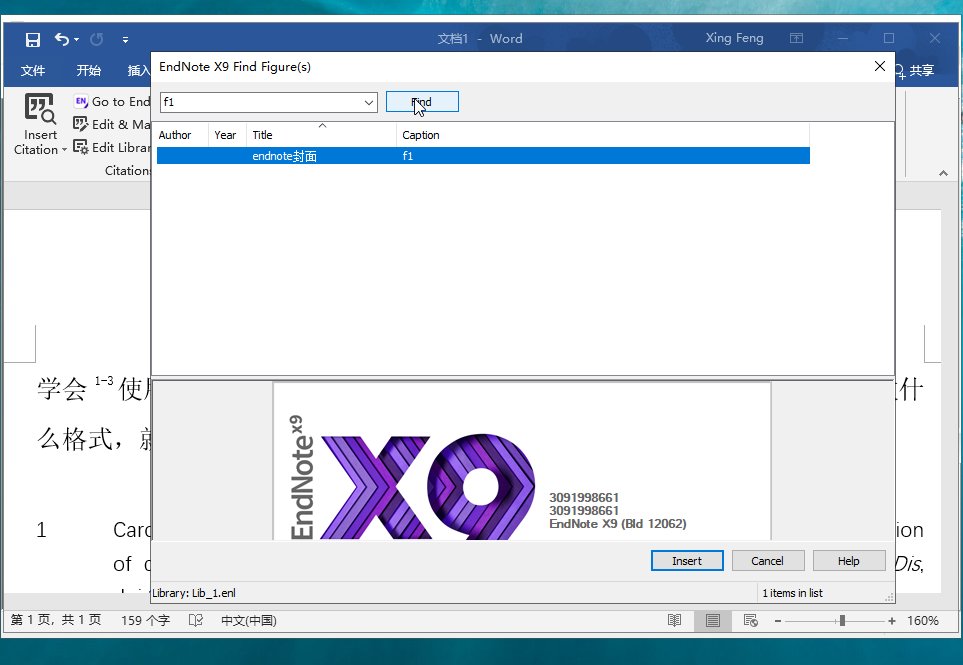The image size is (963, 665).
Task: Open Help for Find Figure dialog
Action: click(849, 561)
